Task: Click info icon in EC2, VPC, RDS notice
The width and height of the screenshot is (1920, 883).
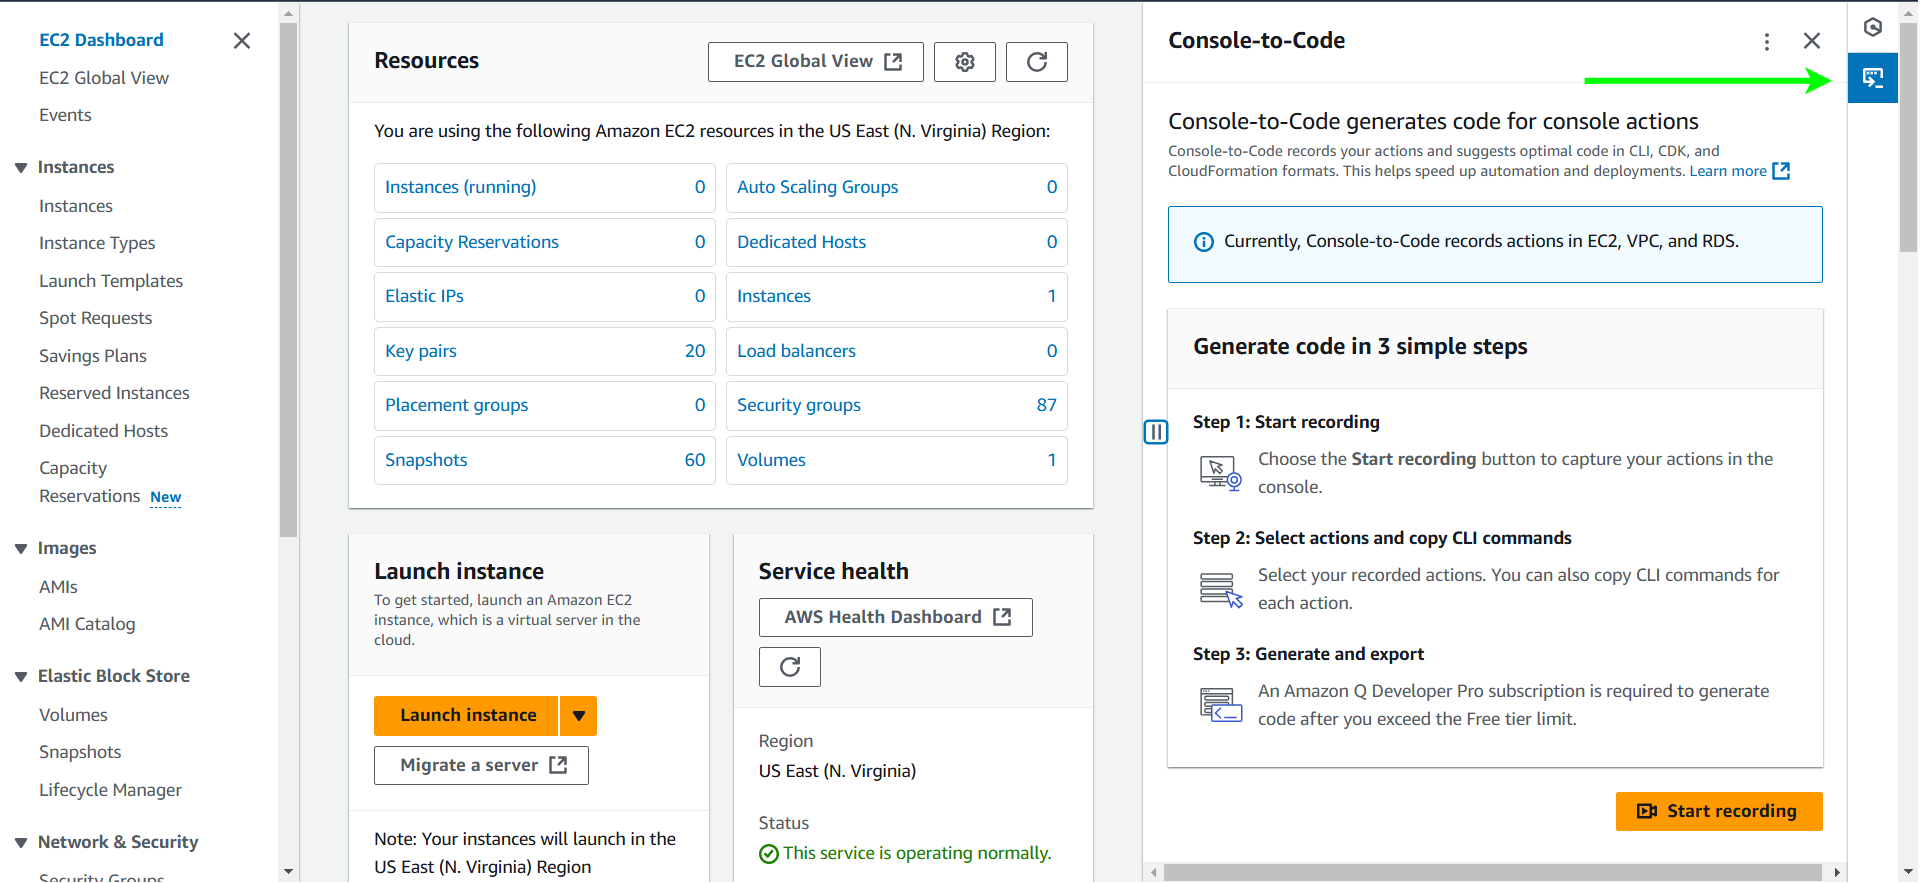Action: pos(1204,242)
